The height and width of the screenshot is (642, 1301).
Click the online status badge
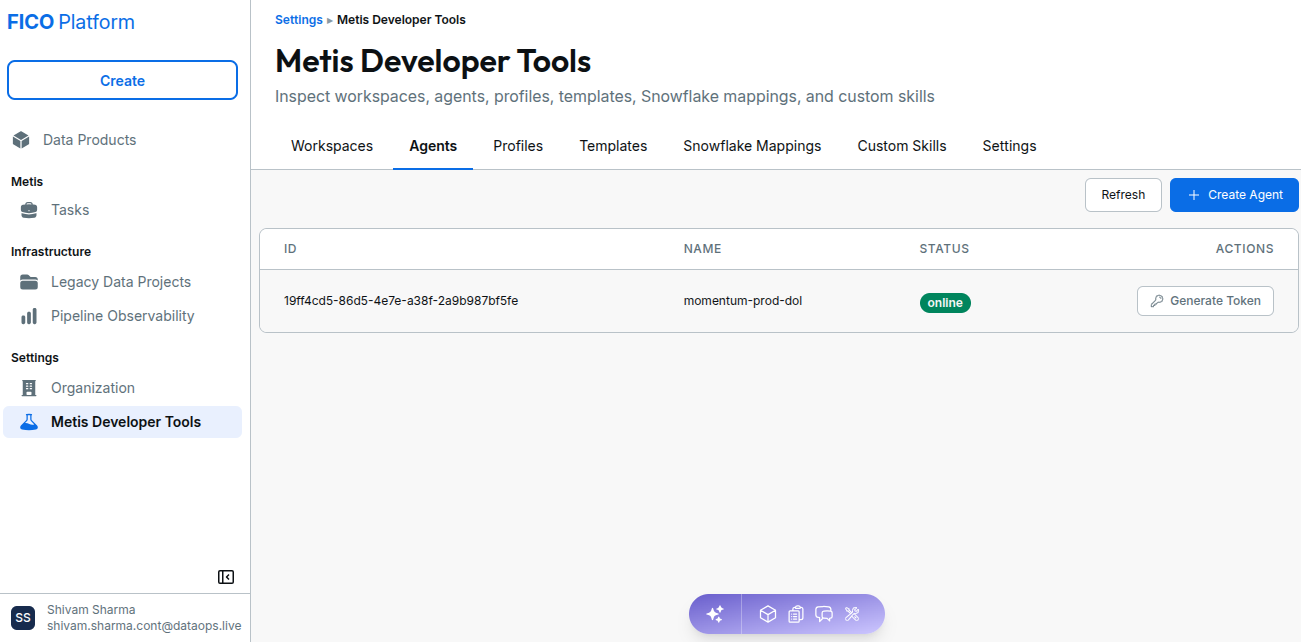[x=945, y=302]
